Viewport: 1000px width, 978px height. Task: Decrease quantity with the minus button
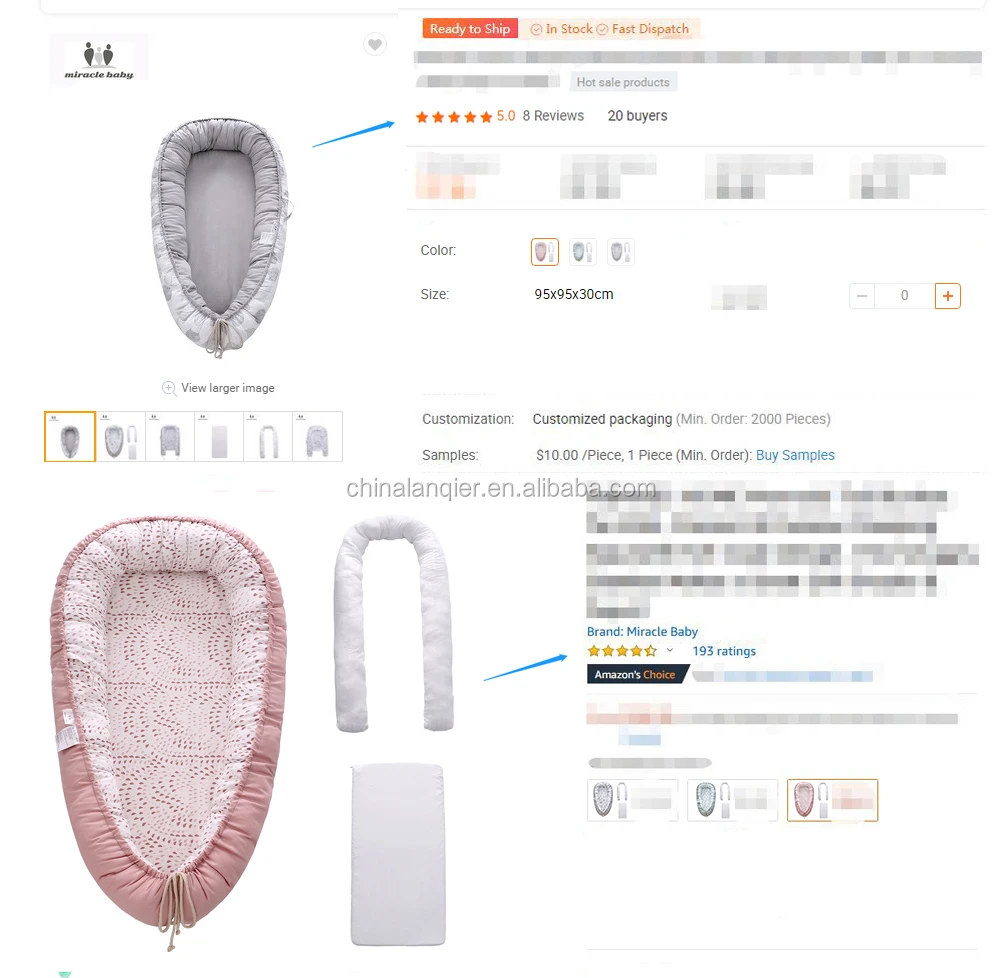[x=861, y=296]
